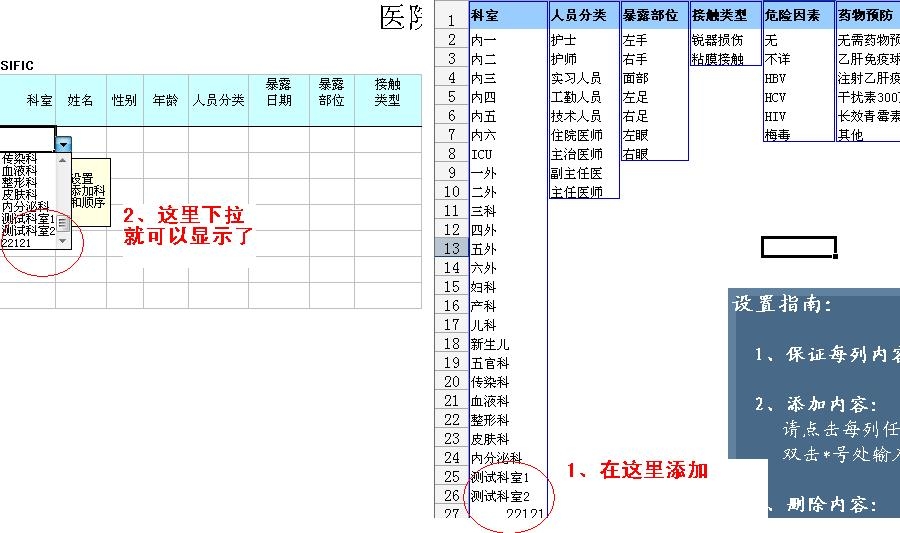Click the dropdown list scrollbar thumb
This screenshot has height=533, width=900.
tap(63, 224)
